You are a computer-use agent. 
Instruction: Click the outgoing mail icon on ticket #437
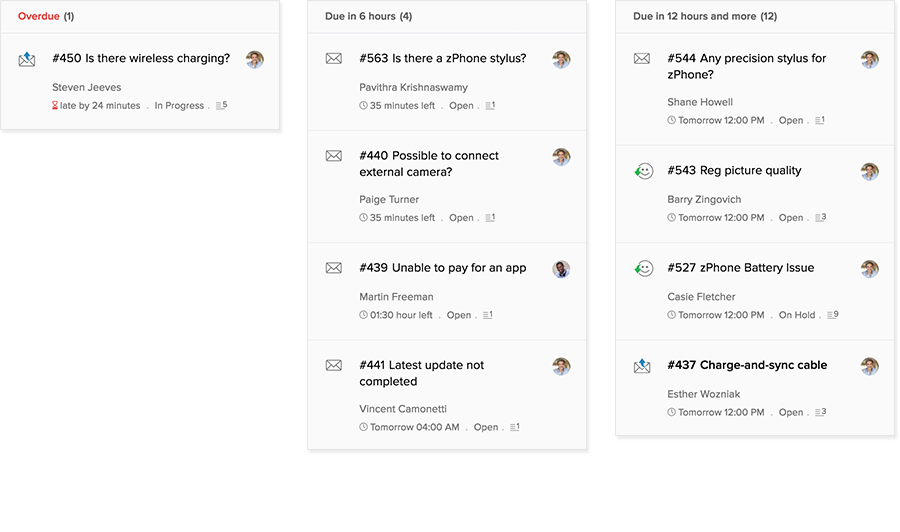click(x=642, y=366)
